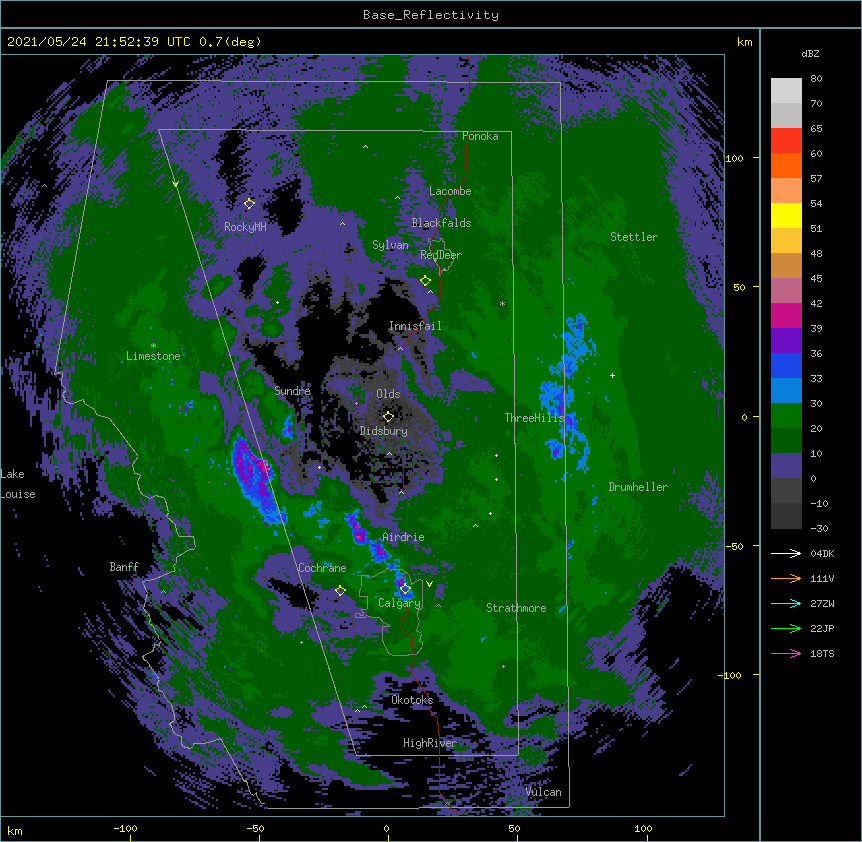Click the Limestone label
Screen dimensions: 862x842
[153, 356]
